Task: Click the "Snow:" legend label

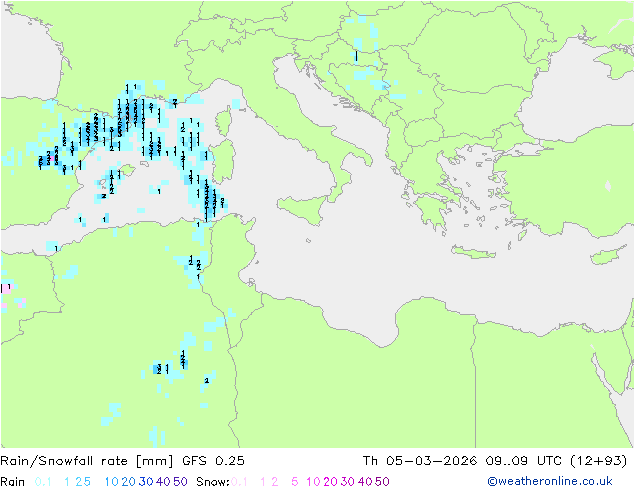Action: [213, 482]
